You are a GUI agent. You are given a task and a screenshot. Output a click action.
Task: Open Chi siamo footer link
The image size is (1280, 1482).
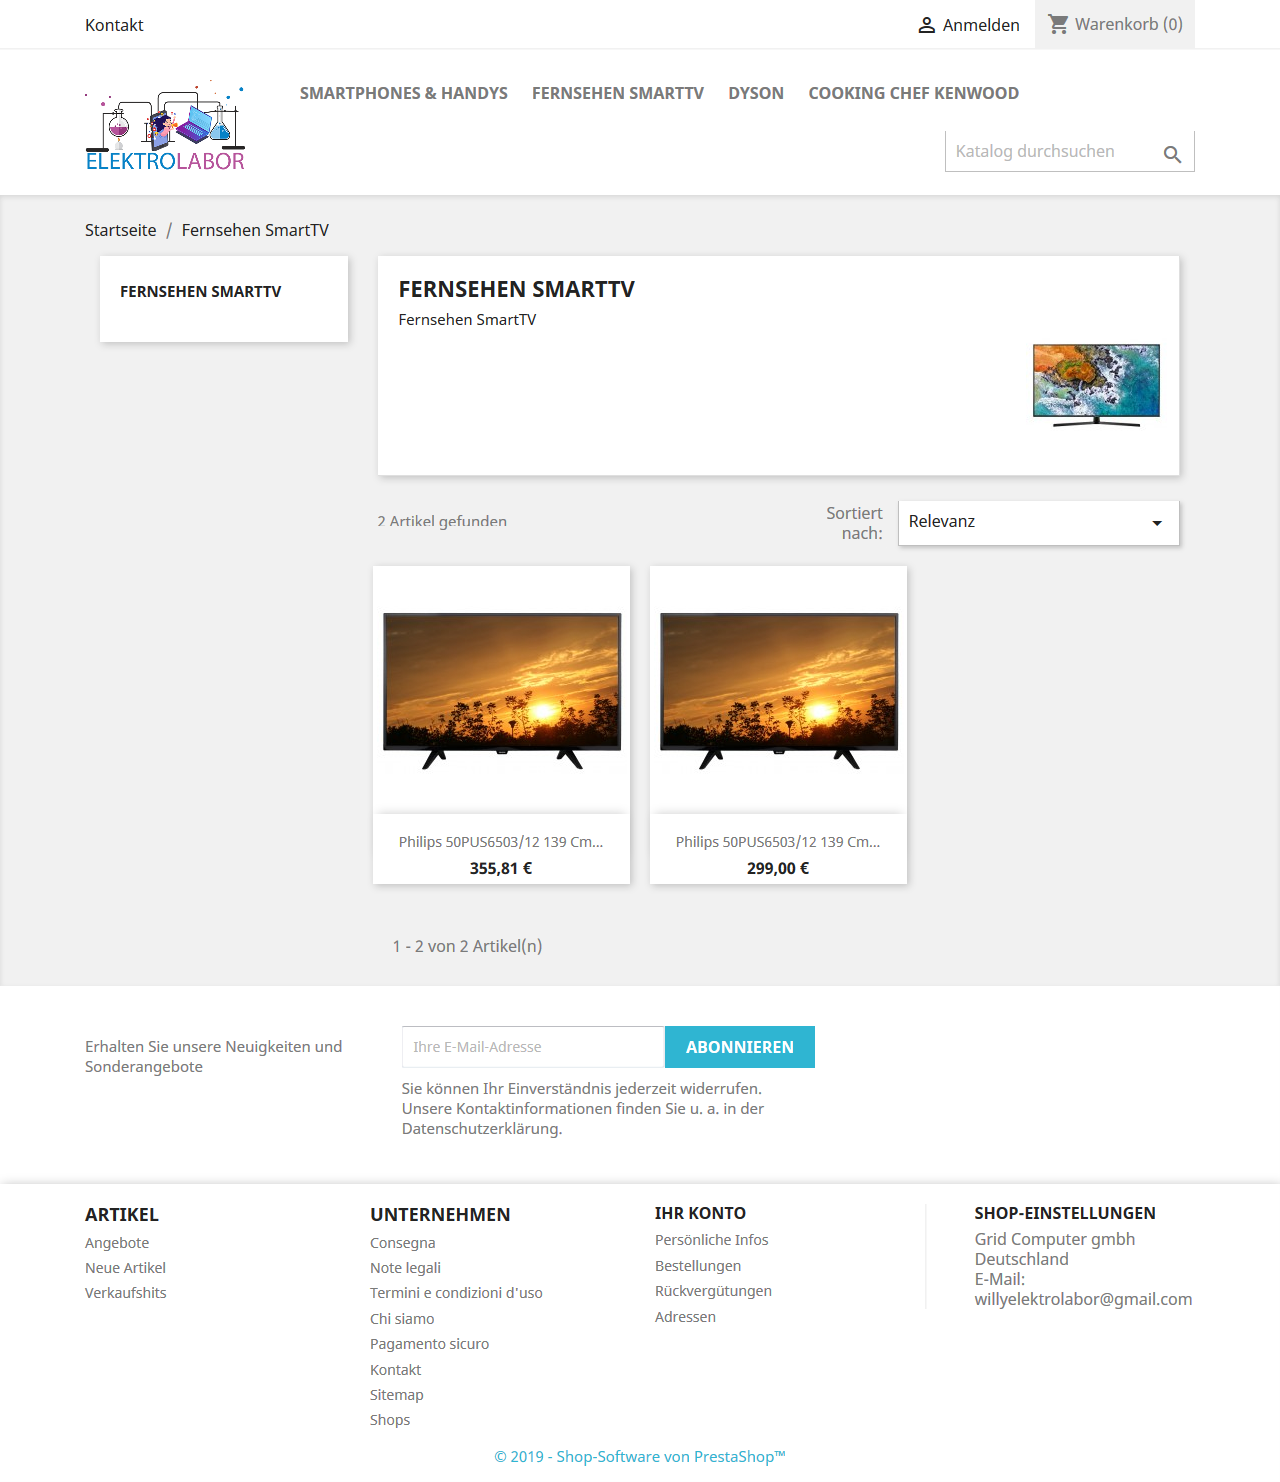402,1319
